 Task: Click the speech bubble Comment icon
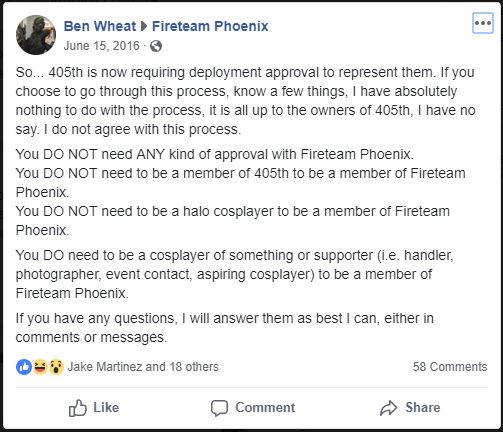click(x=219, y=408)
